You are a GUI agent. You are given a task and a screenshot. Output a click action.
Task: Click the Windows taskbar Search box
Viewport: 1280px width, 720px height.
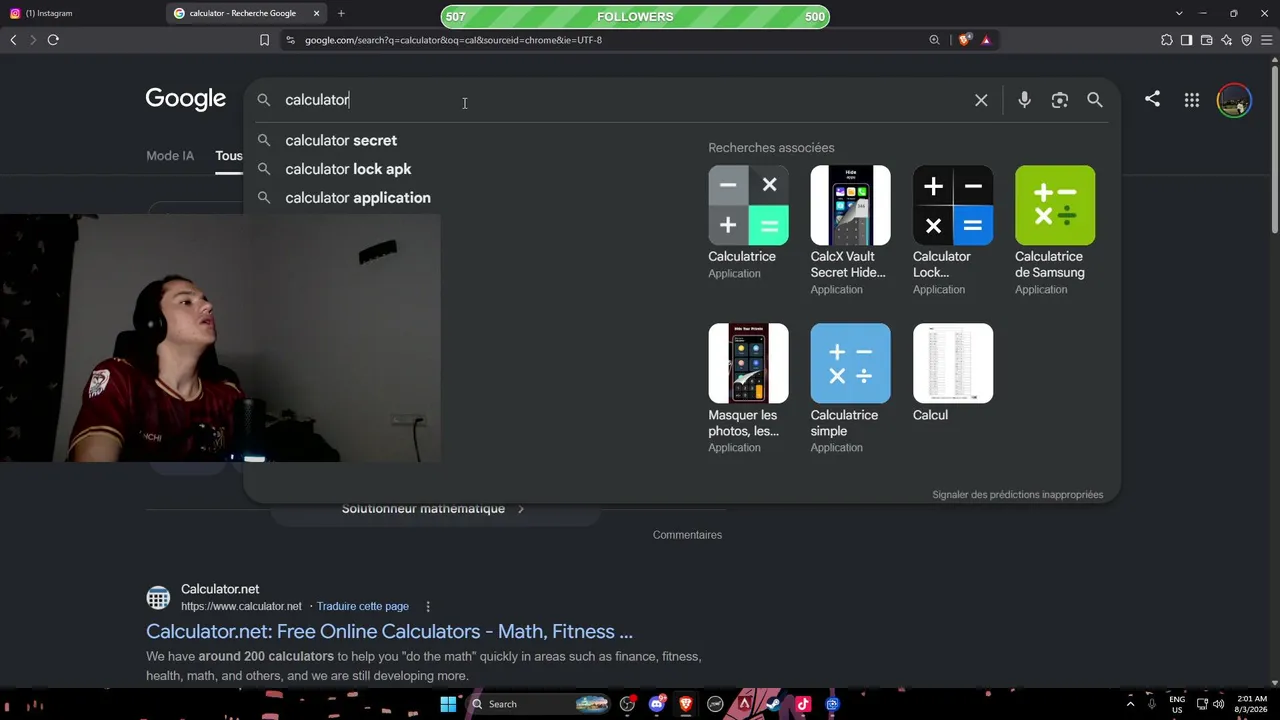(x=538, y=704)
